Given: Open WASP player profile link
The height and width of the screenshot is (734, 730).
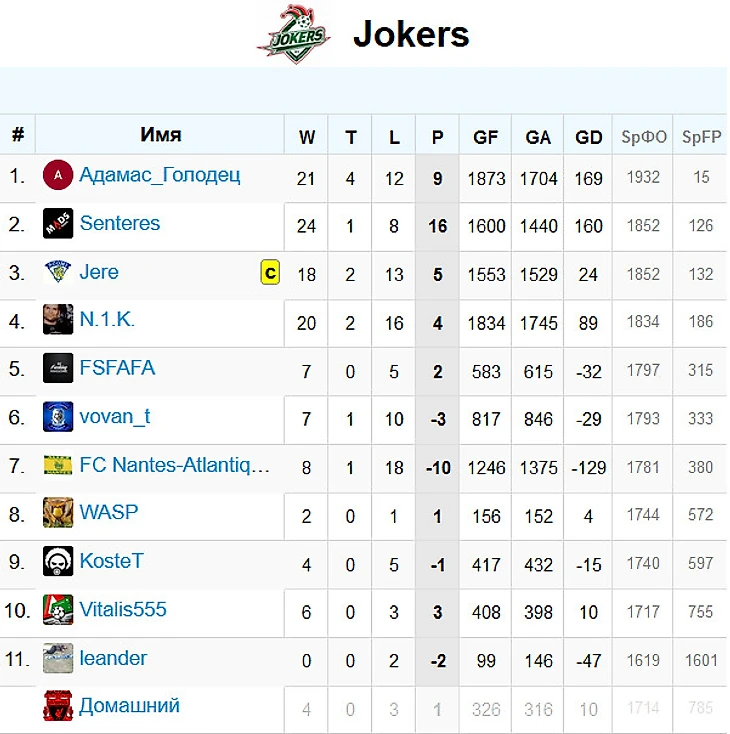Looking at the screenshot, I should 109,512.
